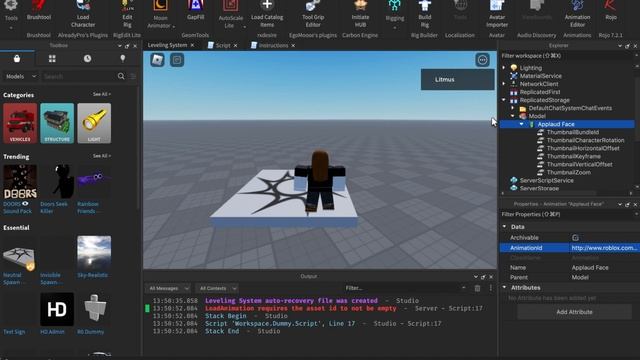Open the Light category
The width and height of the screenshot is (640, 360).
pos(94,123)
